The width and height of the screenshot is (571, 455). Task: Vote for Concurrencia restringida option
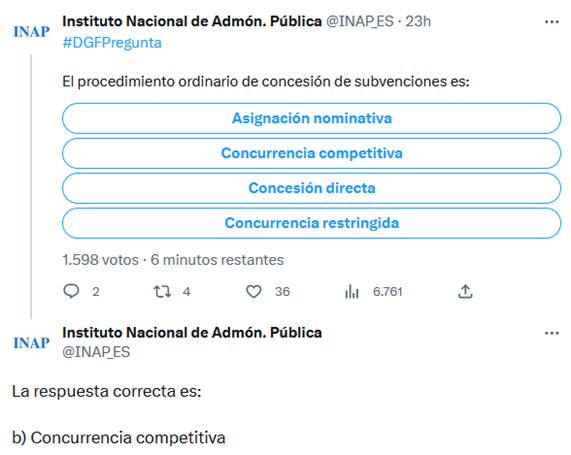tap(311, 223)
